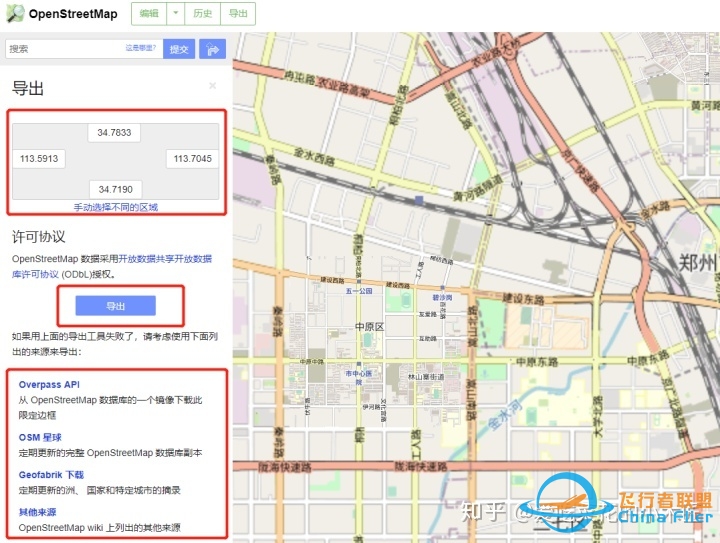Screen dimensions: 720x543
Task: Open the OSM 星球 link
Action: click(40, 437)
